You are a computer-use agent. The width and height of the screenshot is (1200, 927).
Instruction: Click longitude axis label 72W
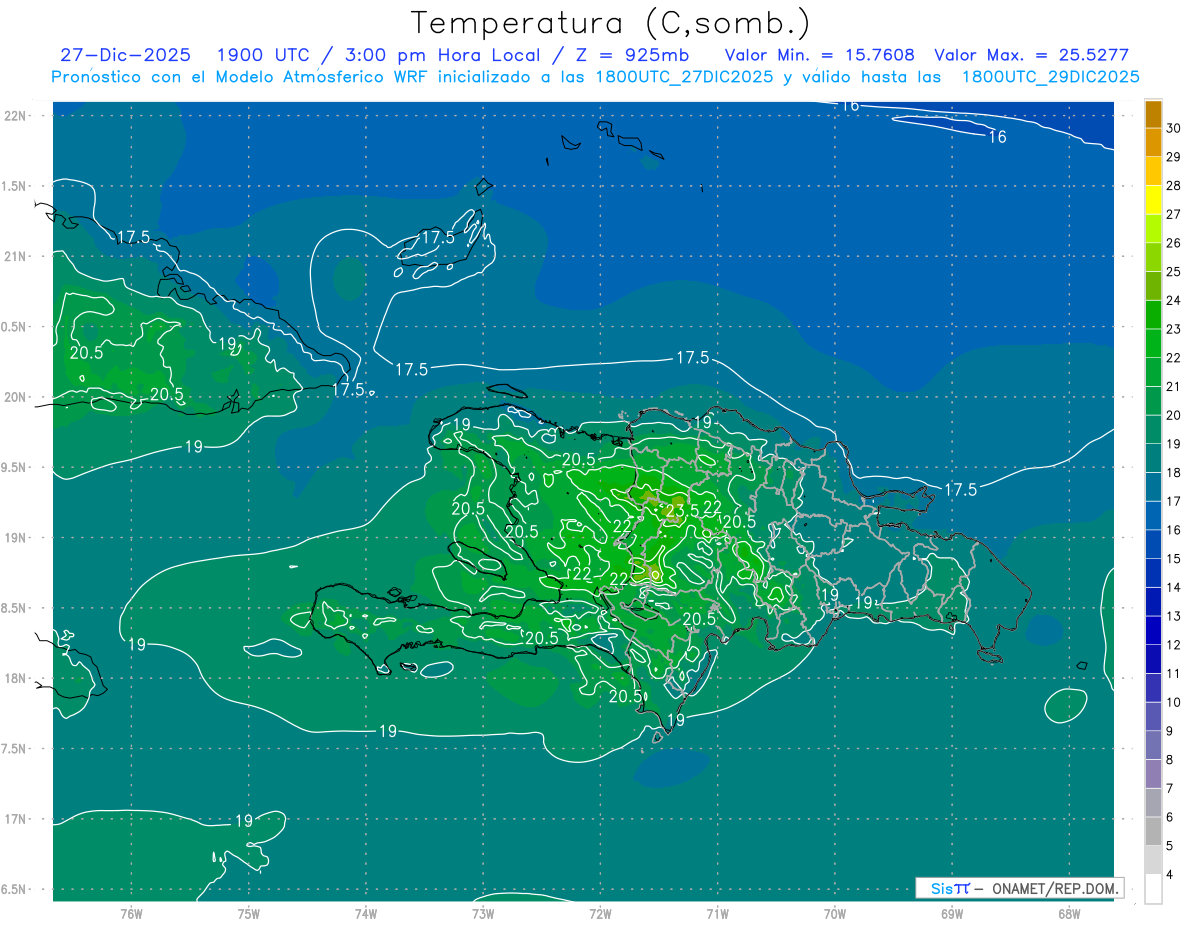pyautogui.click(x=600, y=913)
